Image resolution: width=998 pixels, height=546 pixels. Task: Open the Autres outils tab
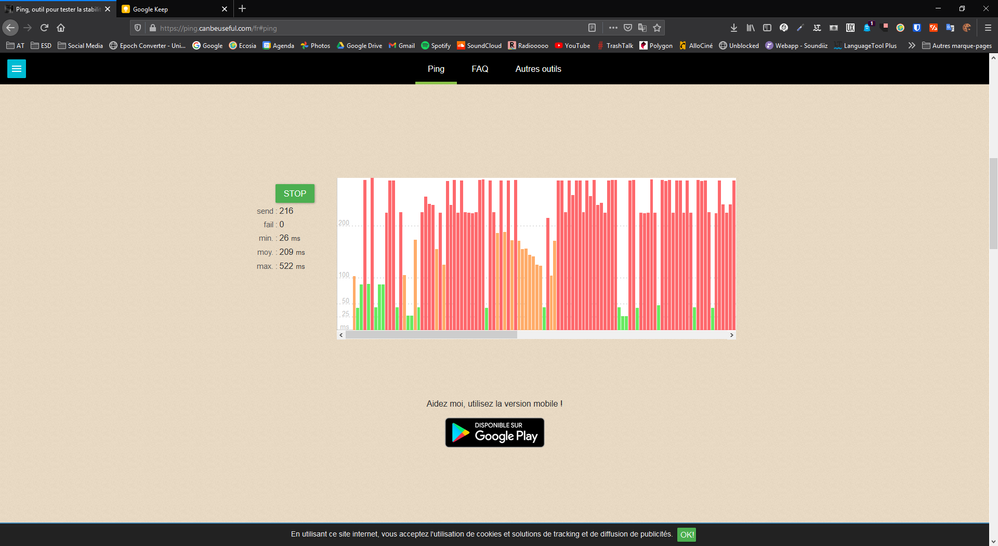pyautogui.click(x=538, y=69)
